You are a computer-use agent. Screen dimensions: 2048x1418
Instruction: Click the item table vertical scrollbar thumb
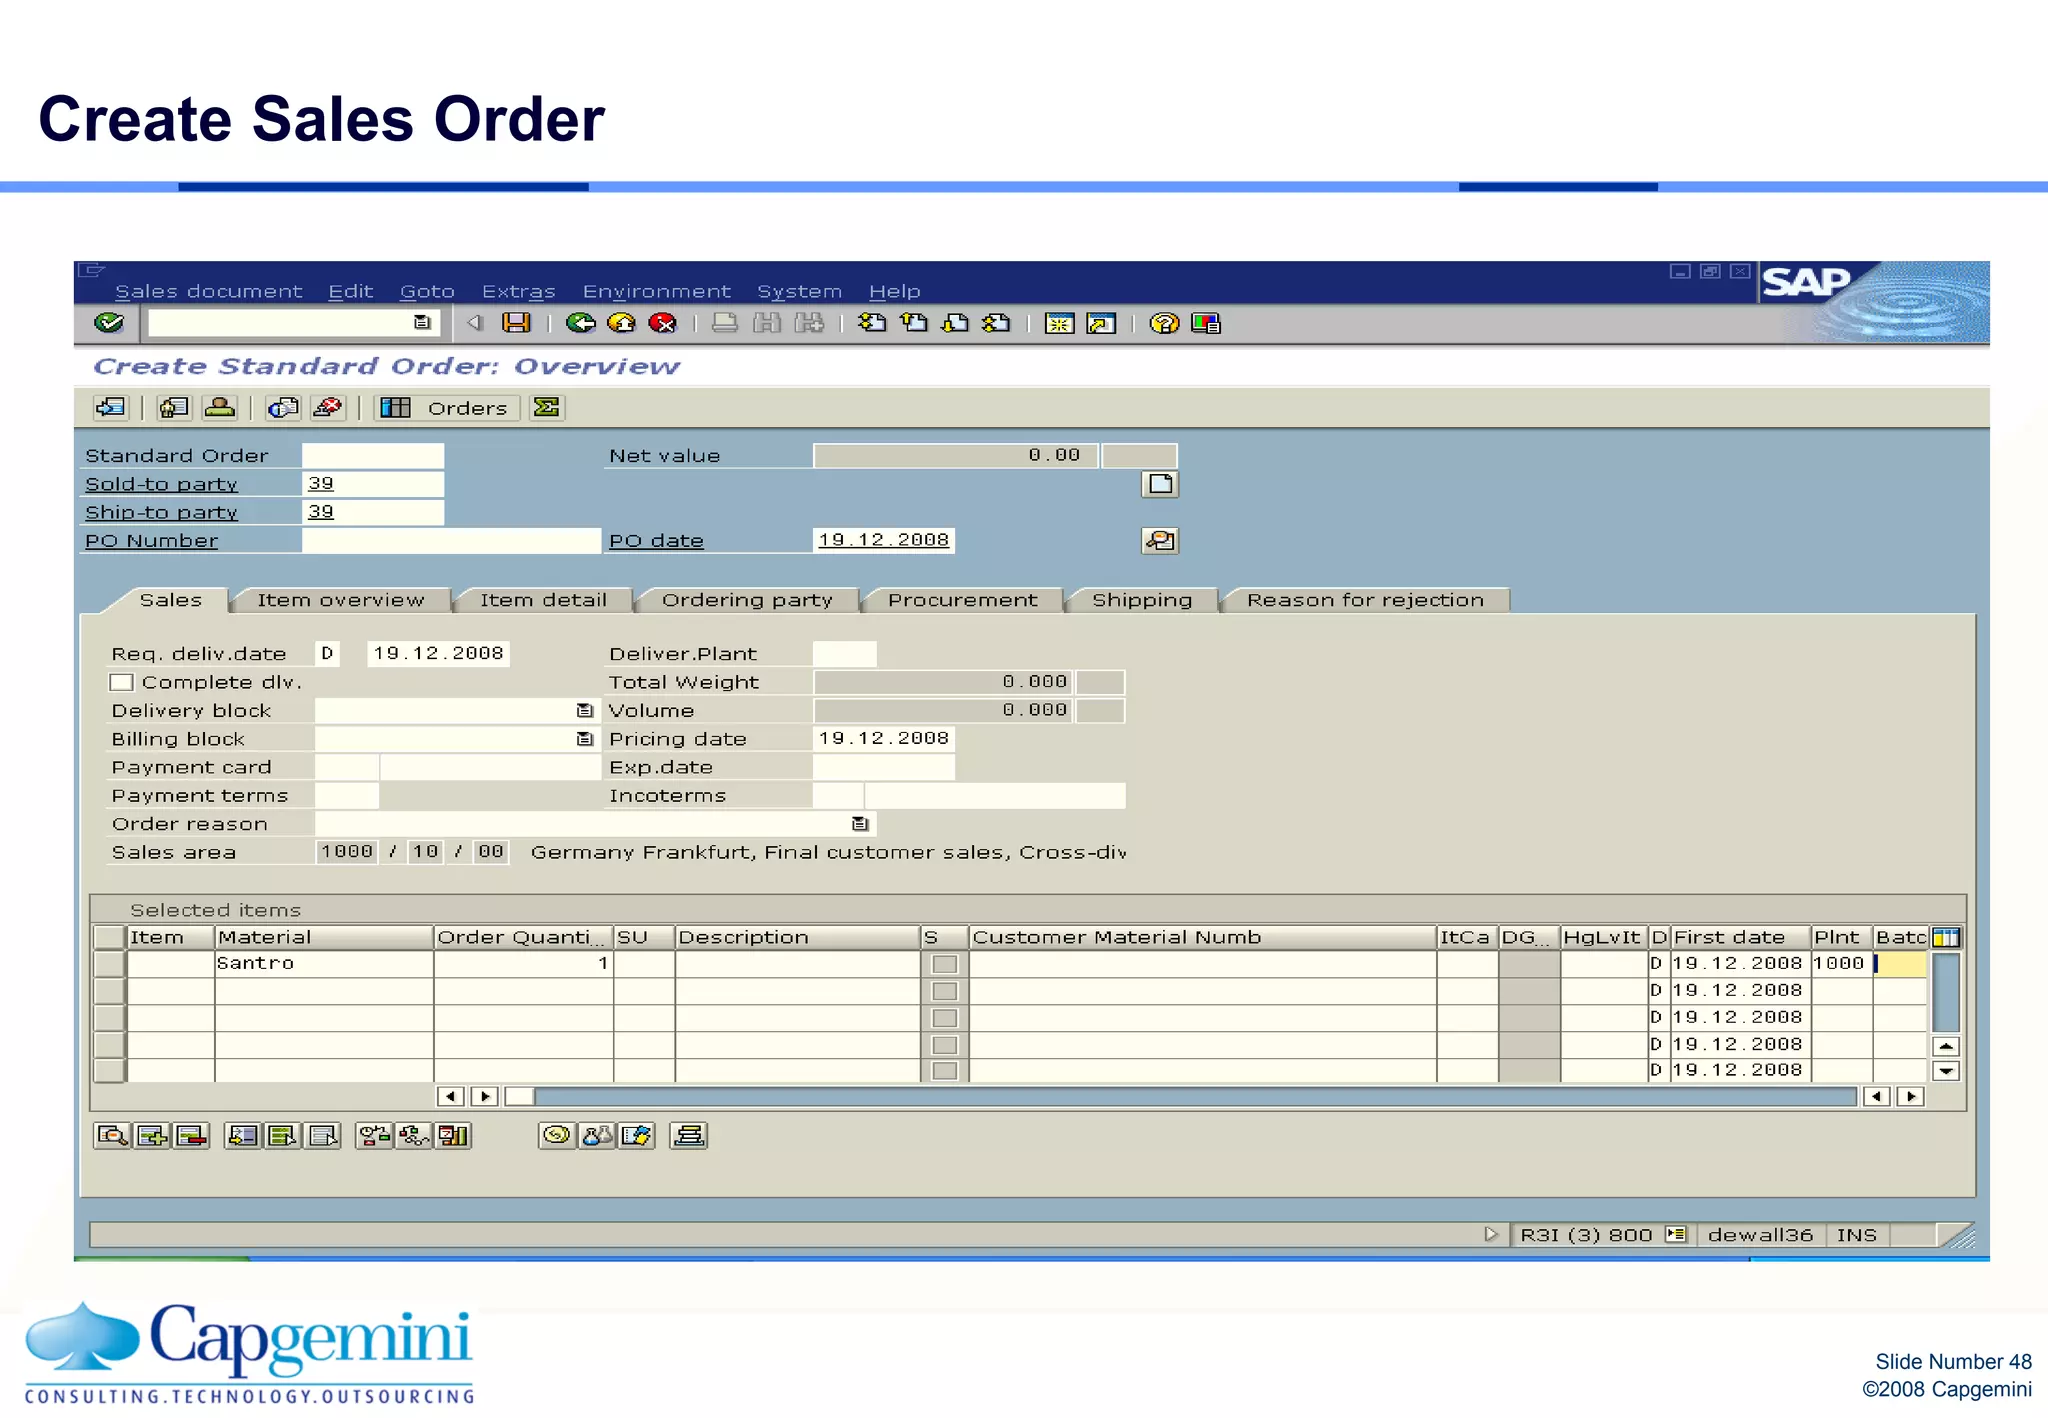[x=1946, y=992]
